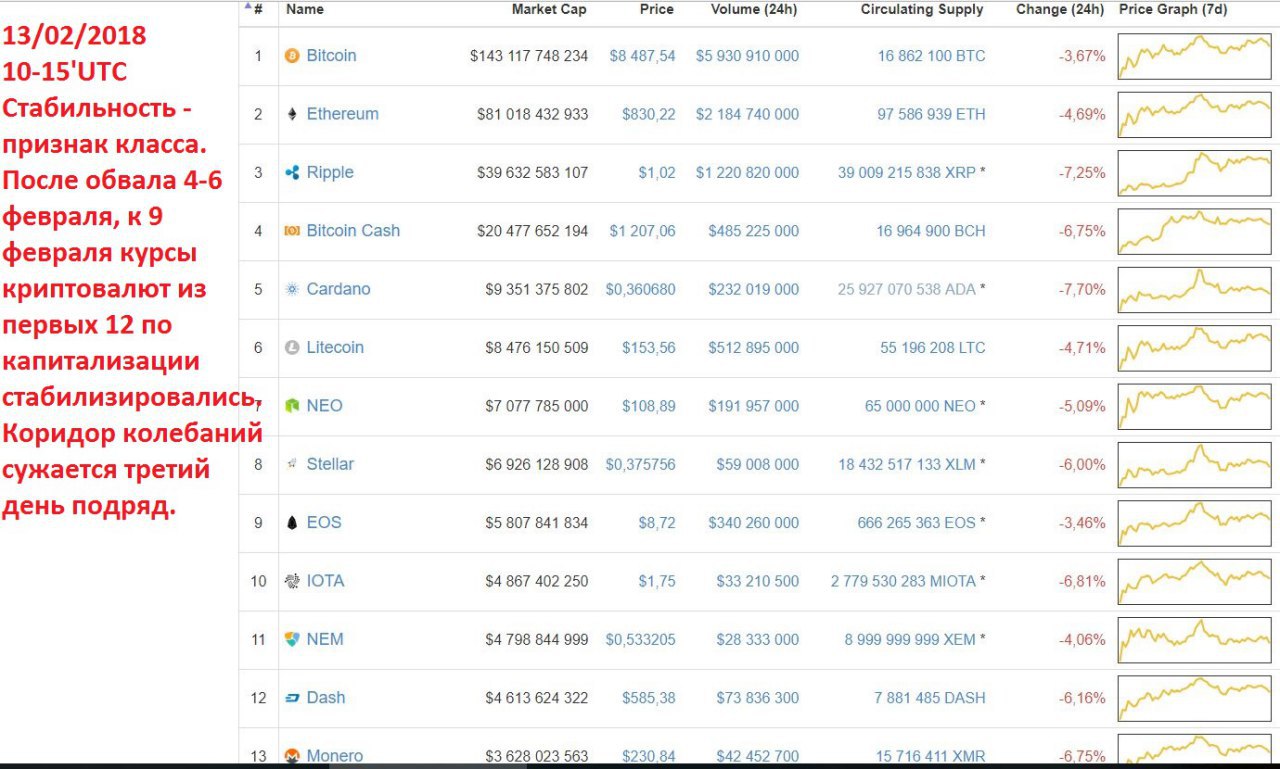Click Ripple change value -7,25%

[1082, 173]
